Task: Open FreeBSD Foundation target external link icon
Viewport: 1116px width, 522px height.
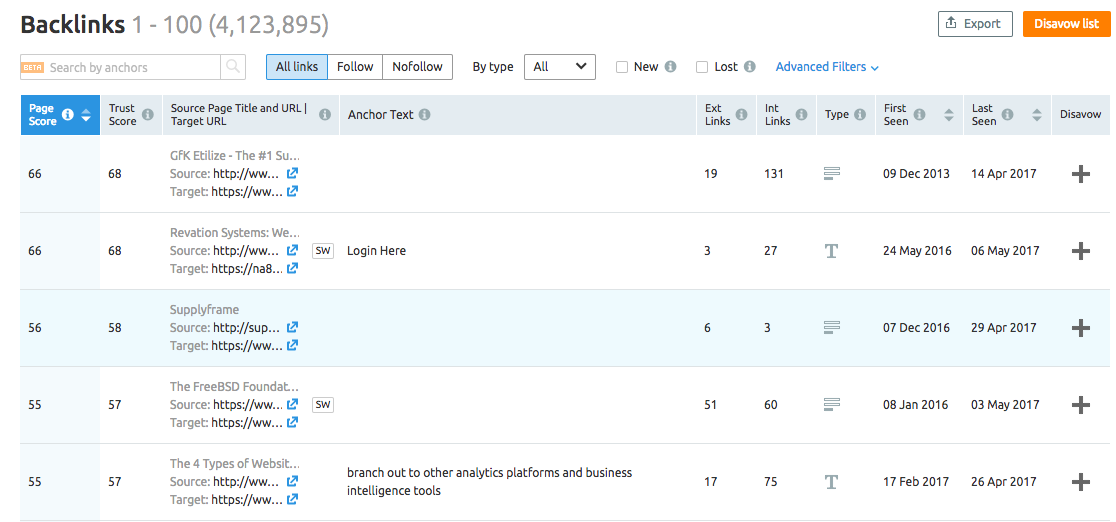Action: point(292,422)
